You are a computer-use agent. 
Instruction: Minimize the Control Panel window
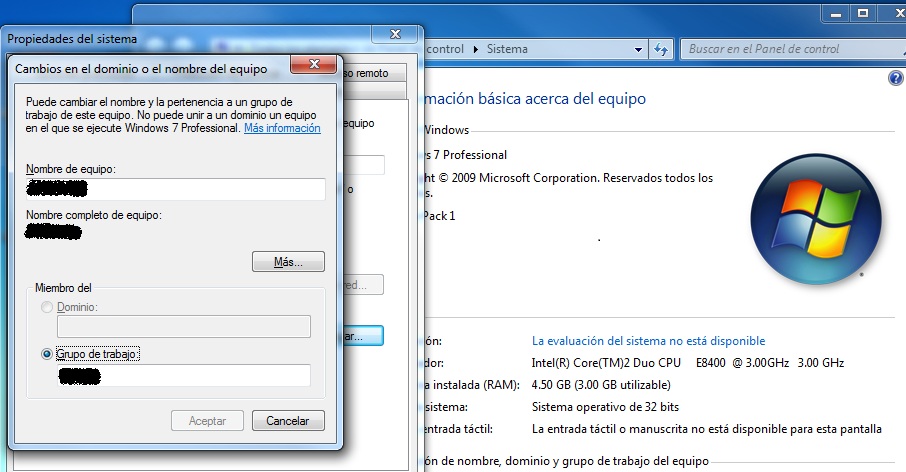(x=836, y=14)
